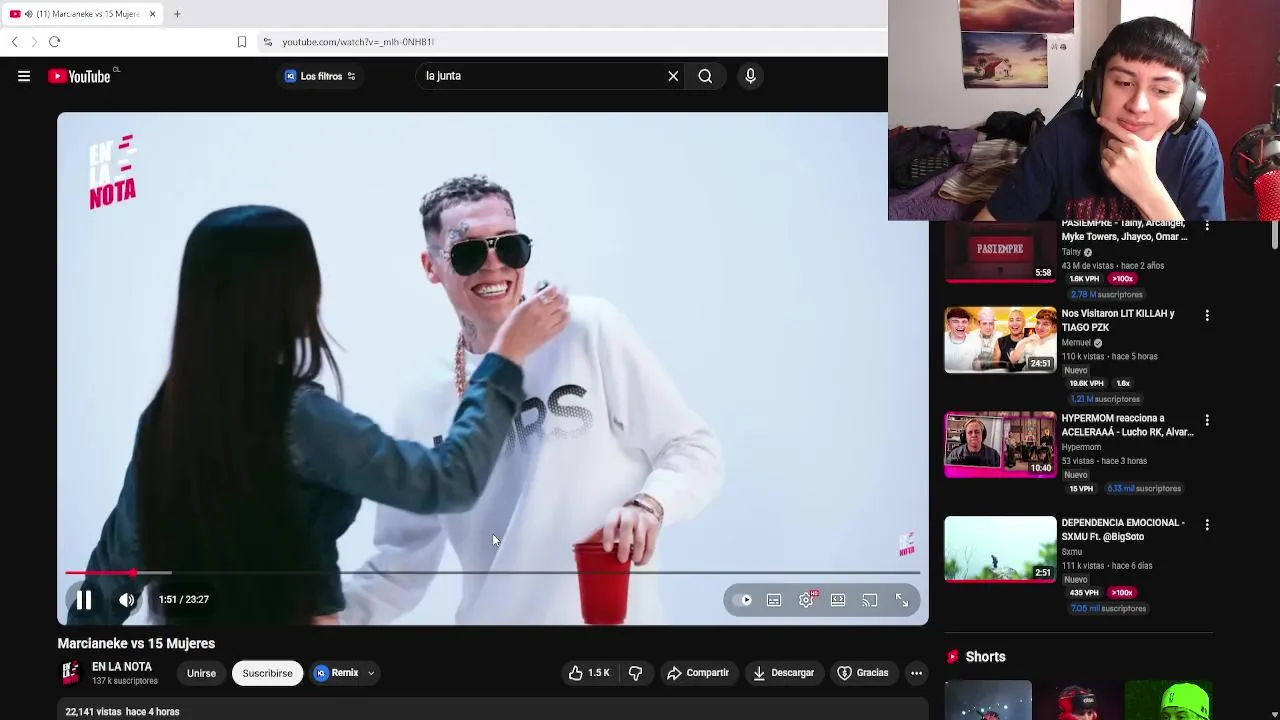Click the 1:51 / 23:27 time display
Viewport: 1280px width, 720px height.
click(183, 600)
